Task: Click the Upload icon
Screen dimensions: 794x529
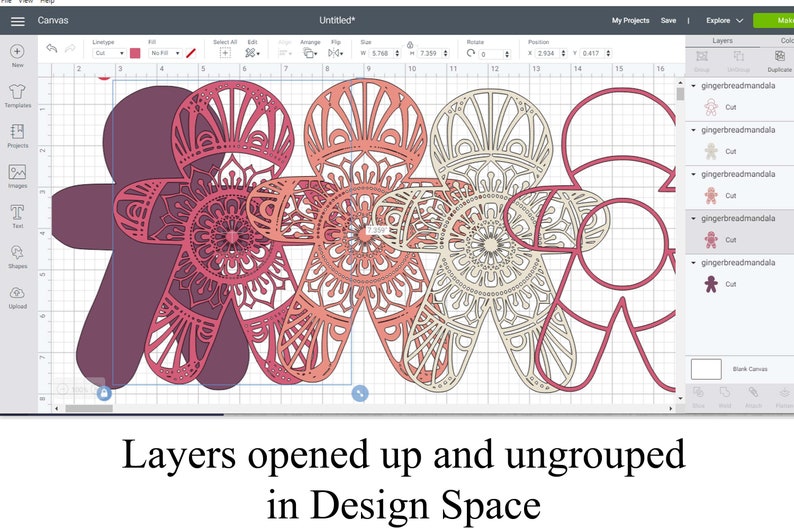Action: click(x=17, y=293)
